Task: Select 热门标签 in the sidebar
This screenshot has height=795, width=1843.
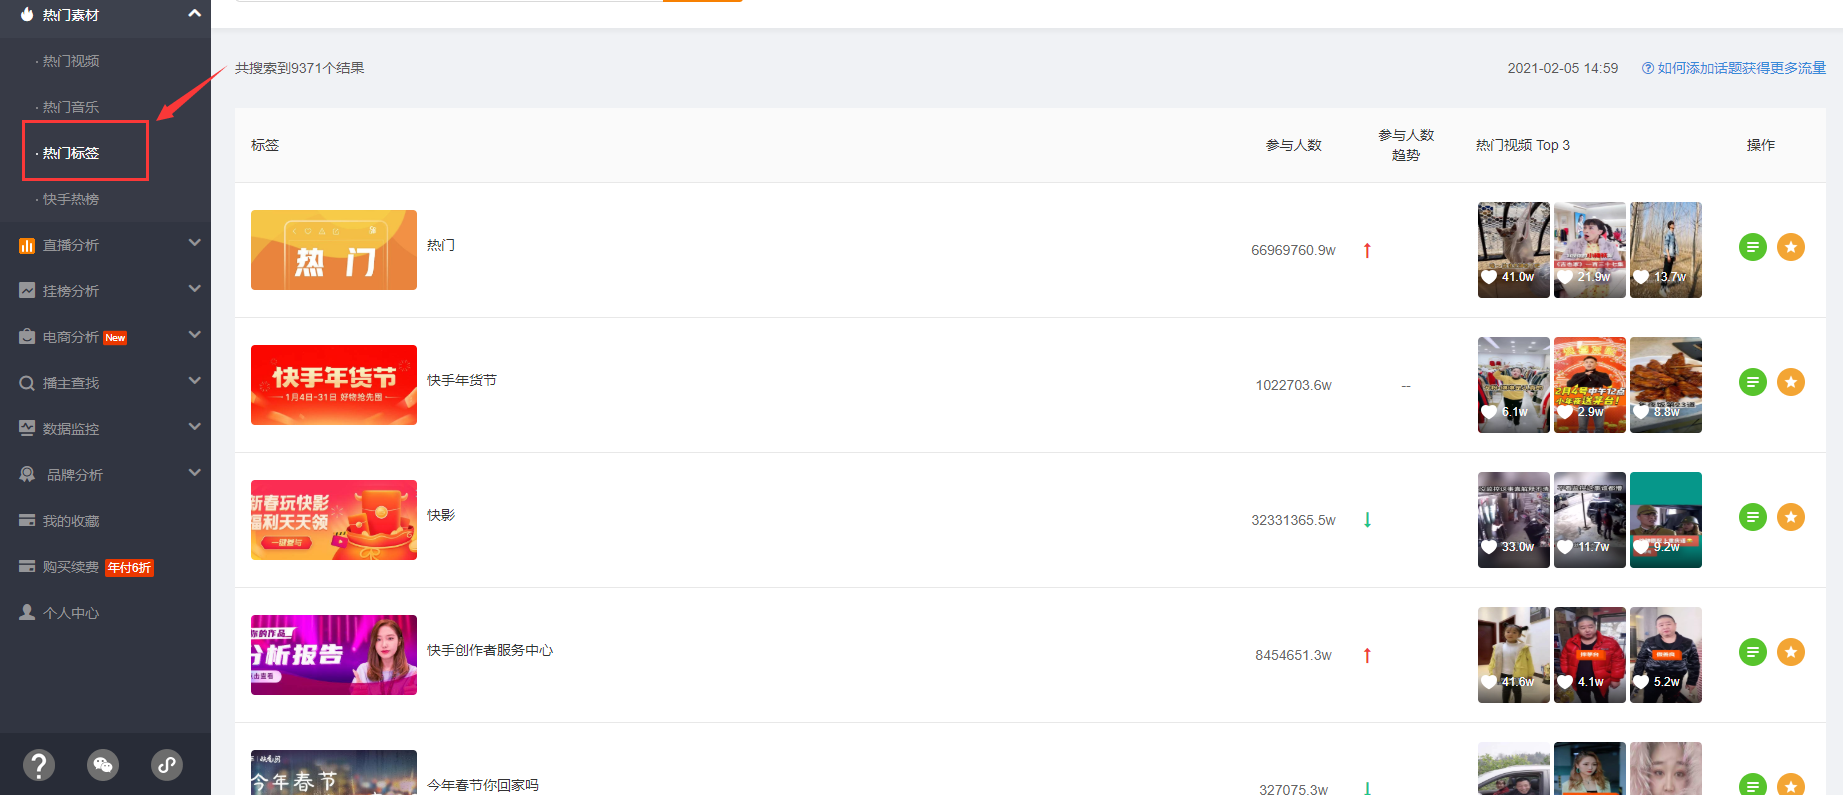Action: click(71, 153)
